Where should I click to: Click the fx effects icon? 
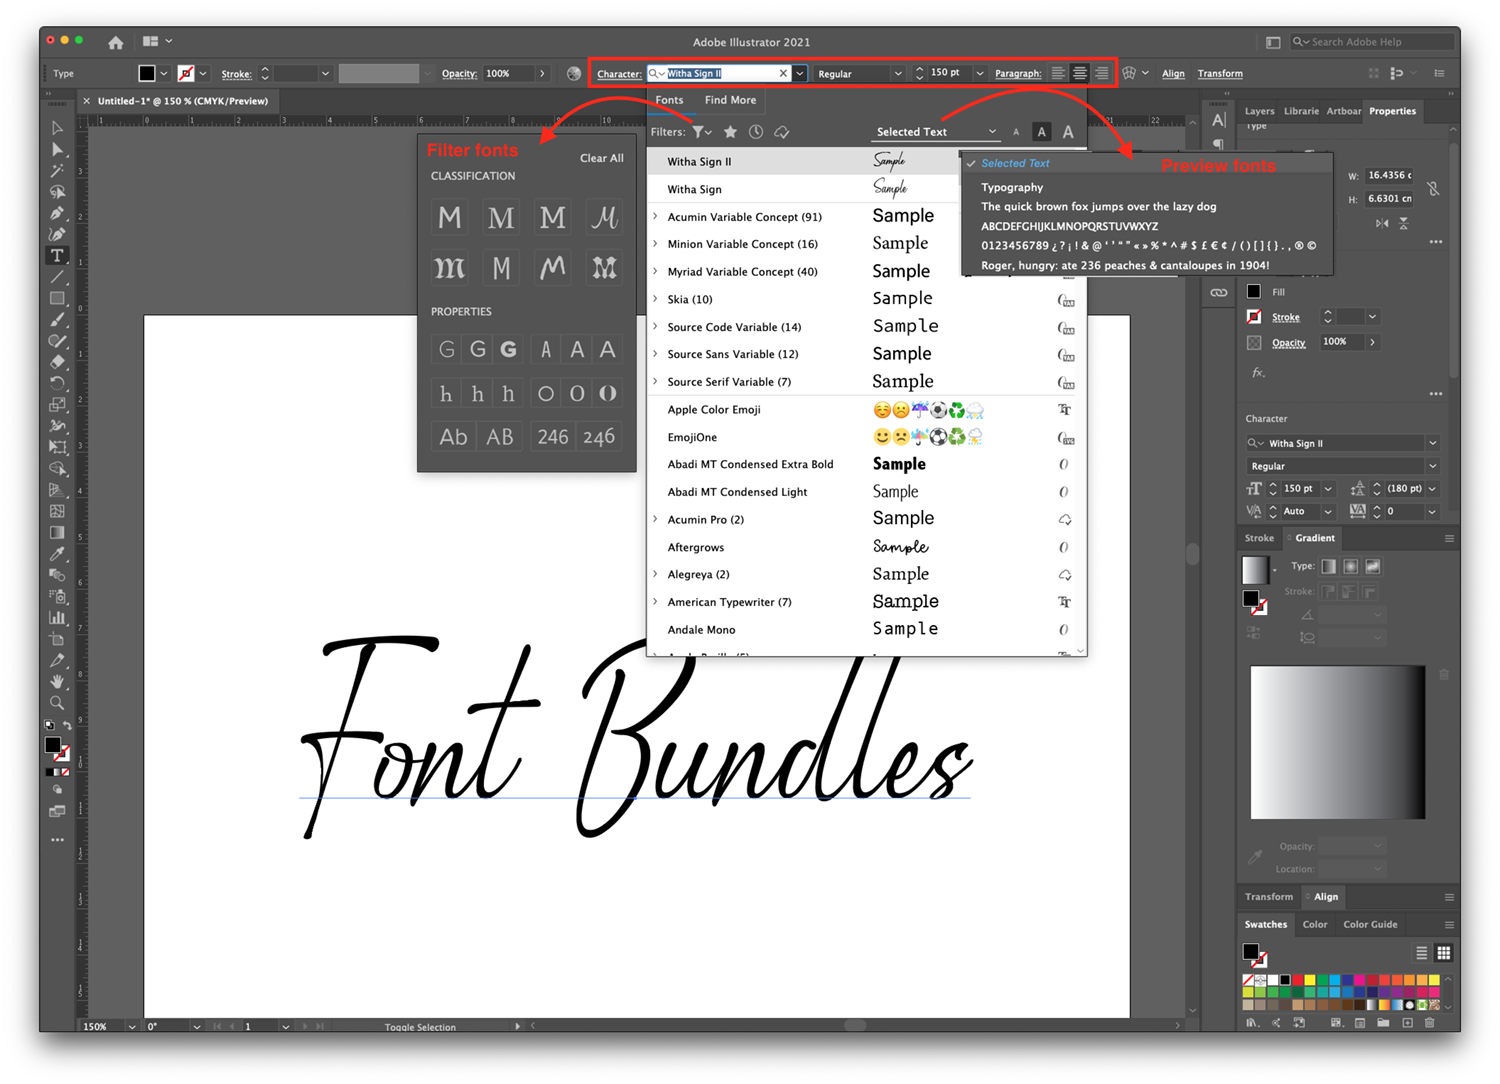tap(1258, 373)
